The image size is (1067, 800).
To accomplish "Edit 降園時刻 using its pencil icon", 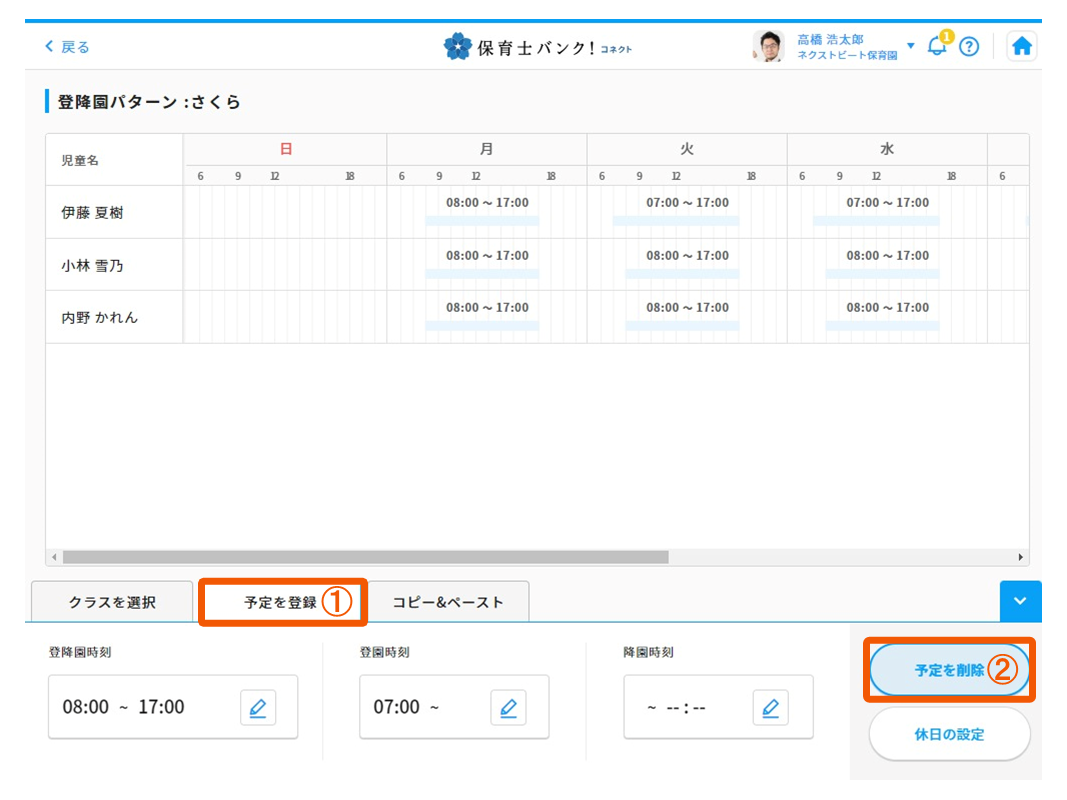I will pyautogui.click(x=770, y=707).
